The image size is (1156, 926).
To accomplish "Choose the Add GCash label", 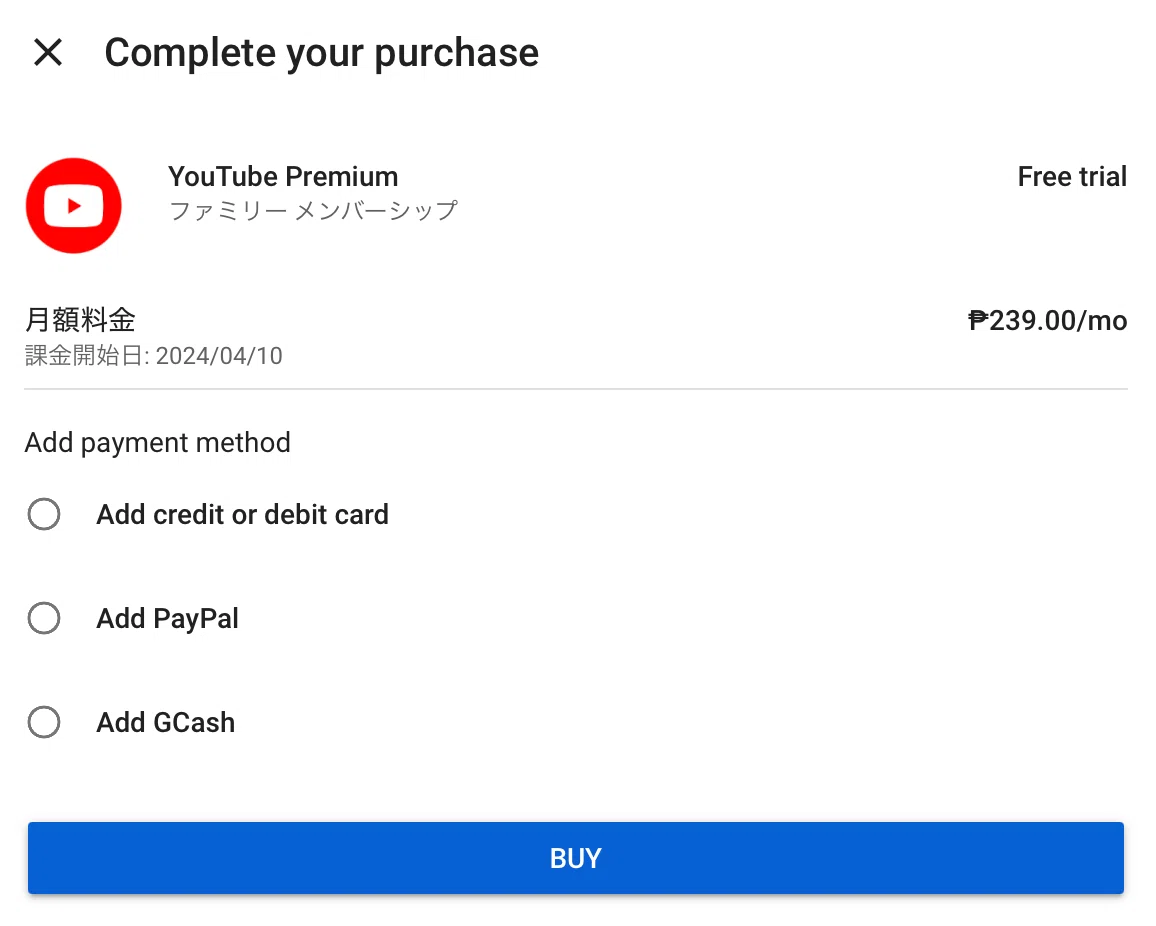I will 166,723.
